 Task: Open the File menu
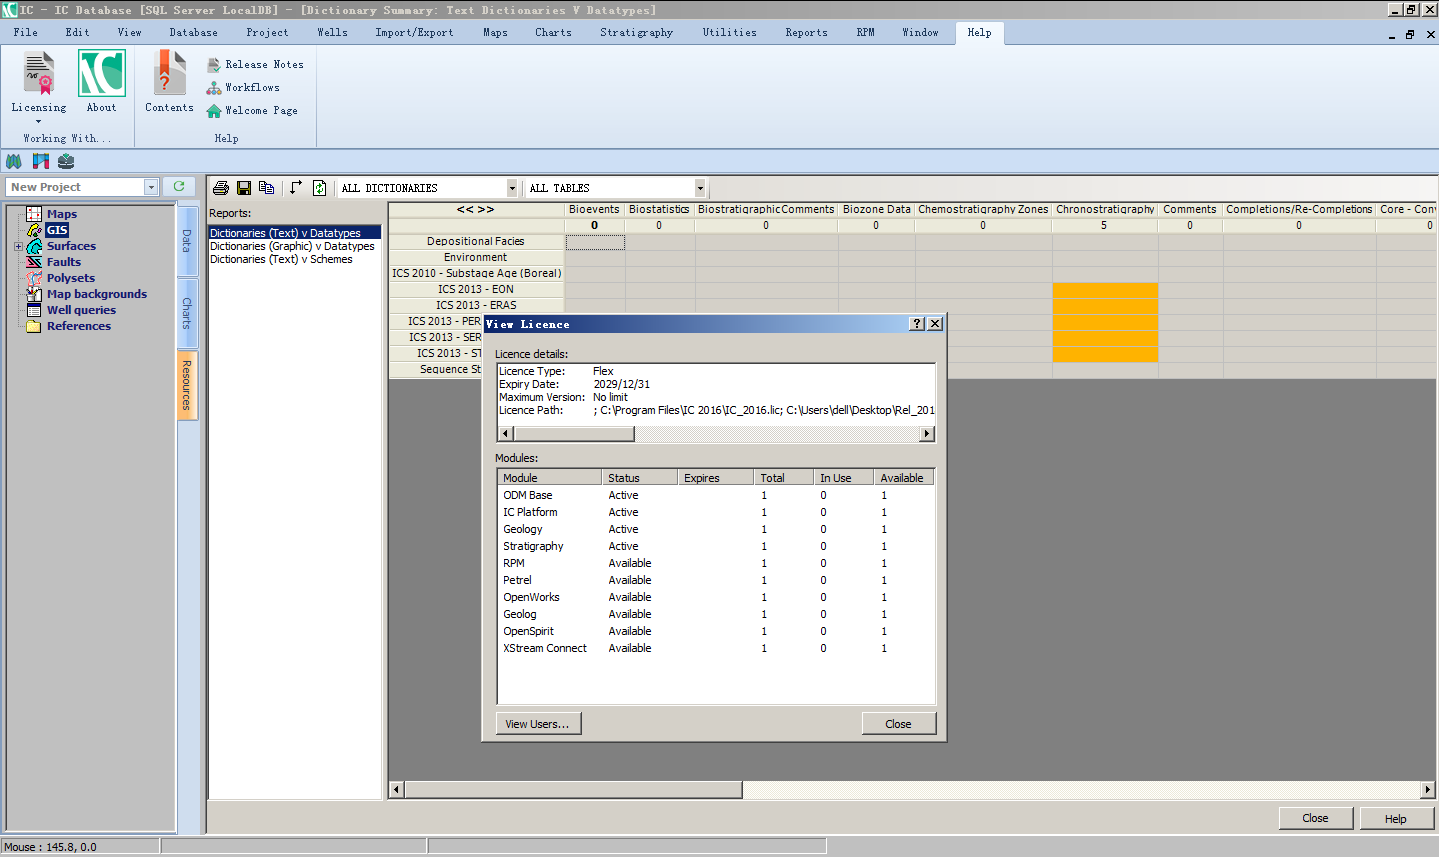[26, 32]
